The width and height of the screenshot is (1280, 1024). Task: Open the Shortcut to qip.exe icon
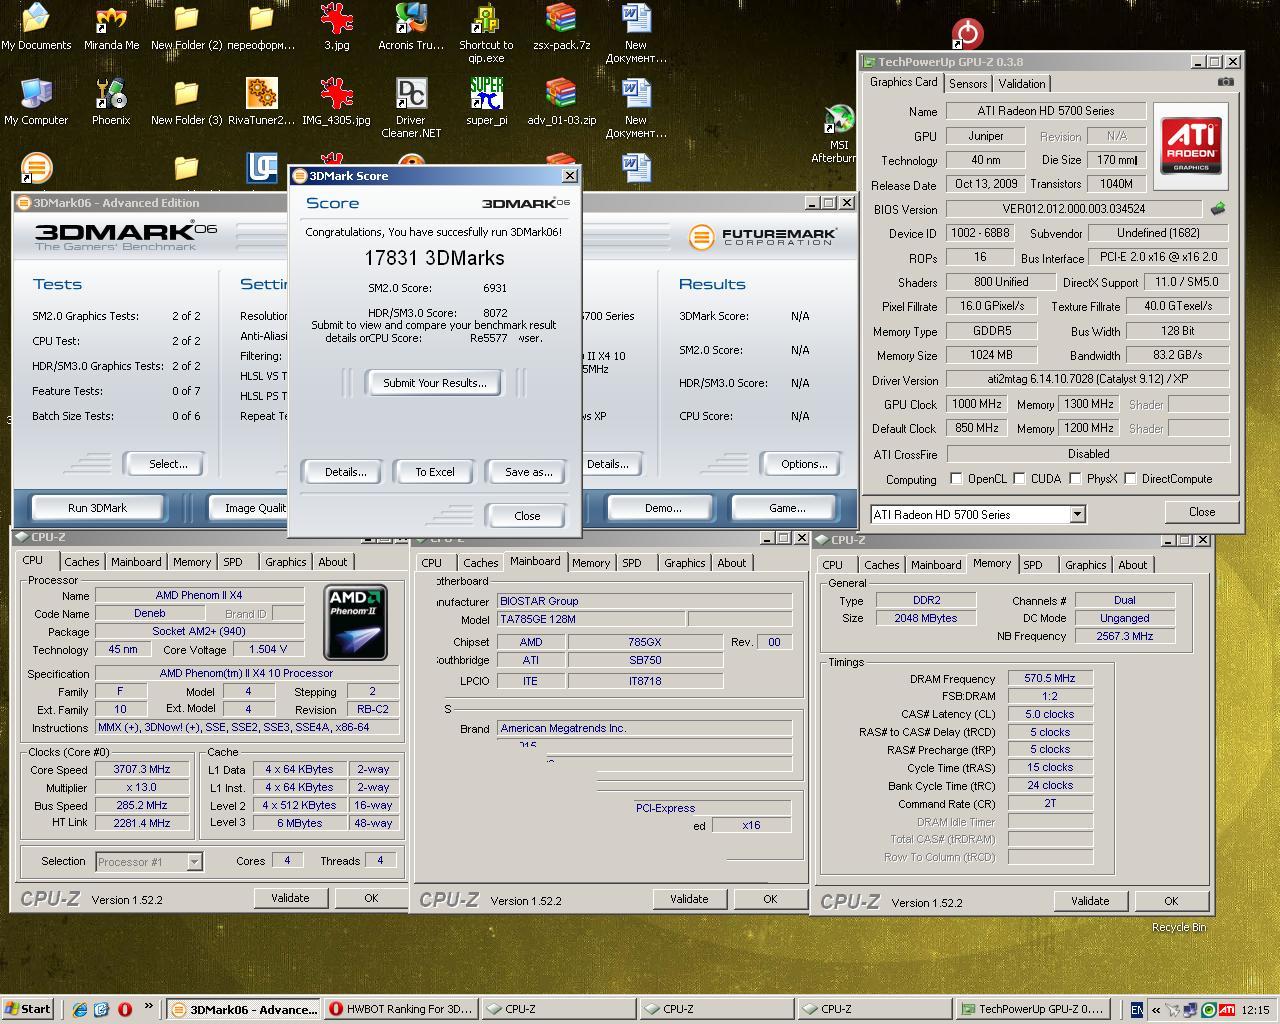click(486, 32)
